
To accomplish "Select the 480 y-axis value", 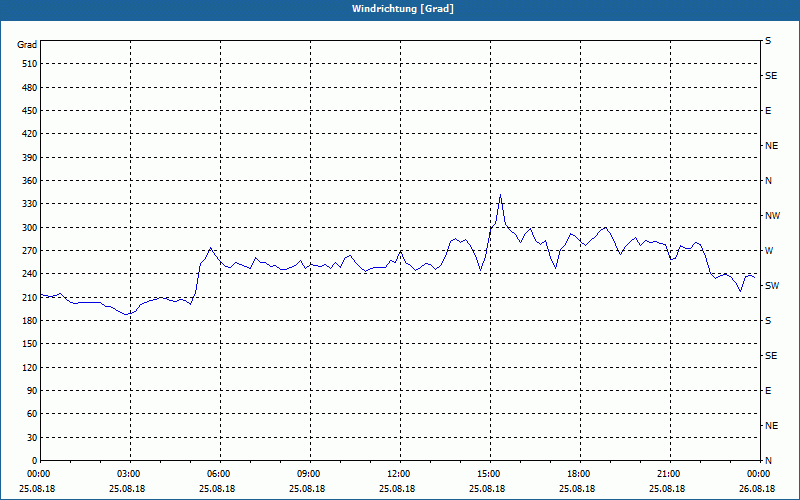I will point(30,88).
